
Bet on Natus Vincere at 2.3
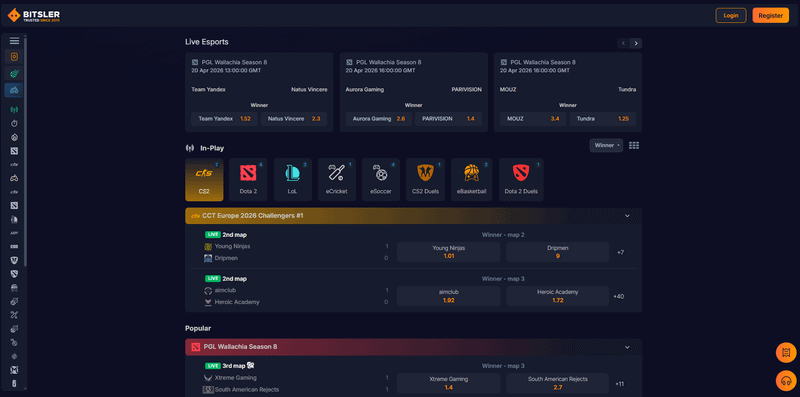[294, 119]
